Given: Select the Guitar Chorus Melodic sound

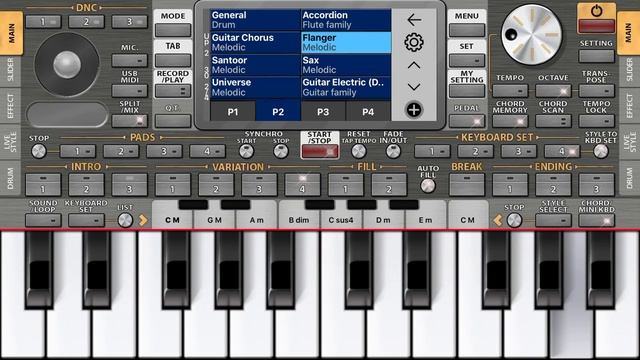Looking at the screenshot, I should [256, 42].
